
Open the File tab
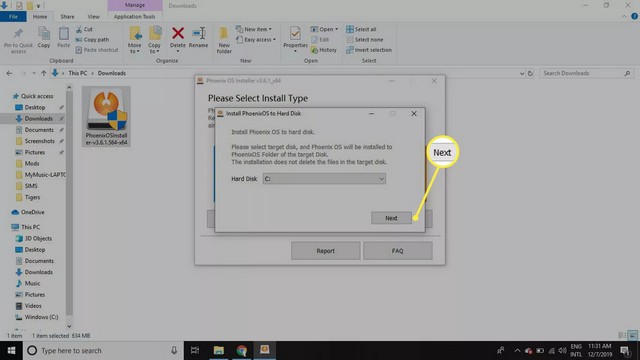pyautogui.click(x=13, y=17)
